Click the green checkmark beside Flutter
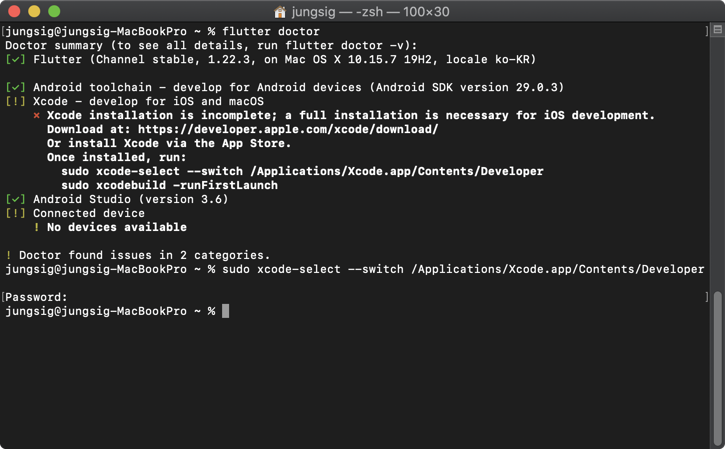The width and height of the screenshot is (725, 449). [15, 60]
